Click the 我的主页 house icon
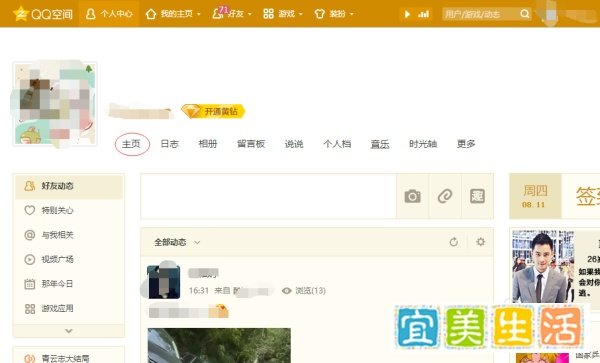This screenshot has width=600, height=363. (x=151, y=14)
